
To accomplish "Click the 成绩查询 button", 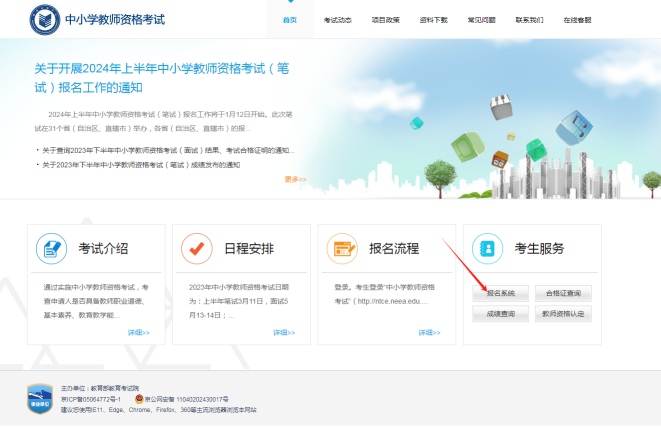I will (x=501, y=314).
